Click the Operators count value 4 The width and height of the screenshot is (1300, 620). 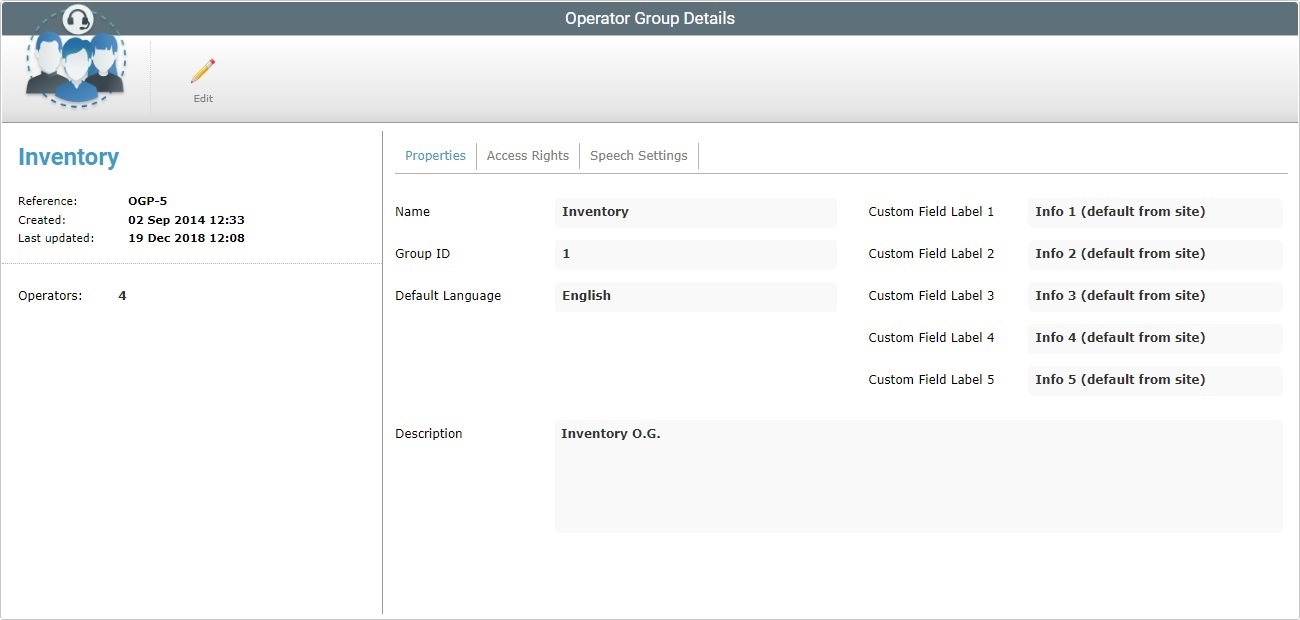[121, 295]
